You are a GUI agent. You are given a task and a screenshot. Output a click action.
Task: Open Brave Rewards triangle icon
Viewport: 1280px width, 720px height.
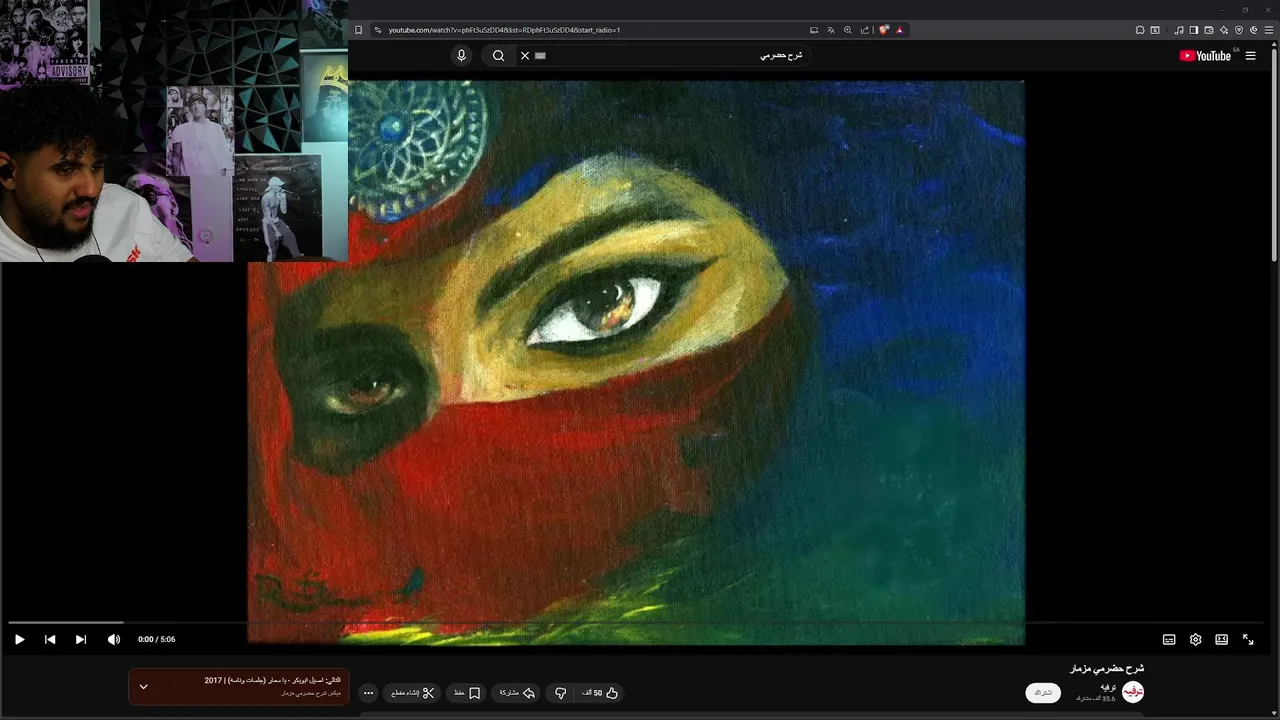tap(899, 30)
